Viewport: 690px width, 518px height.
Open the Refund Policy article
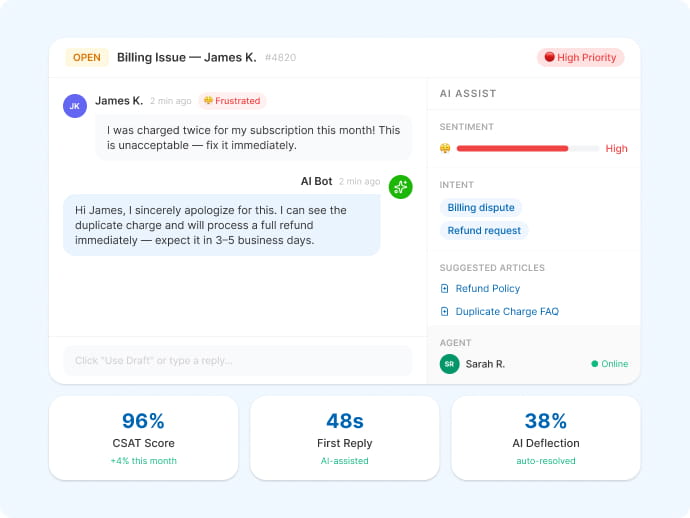pyautogui.click(x=488, y=288)
